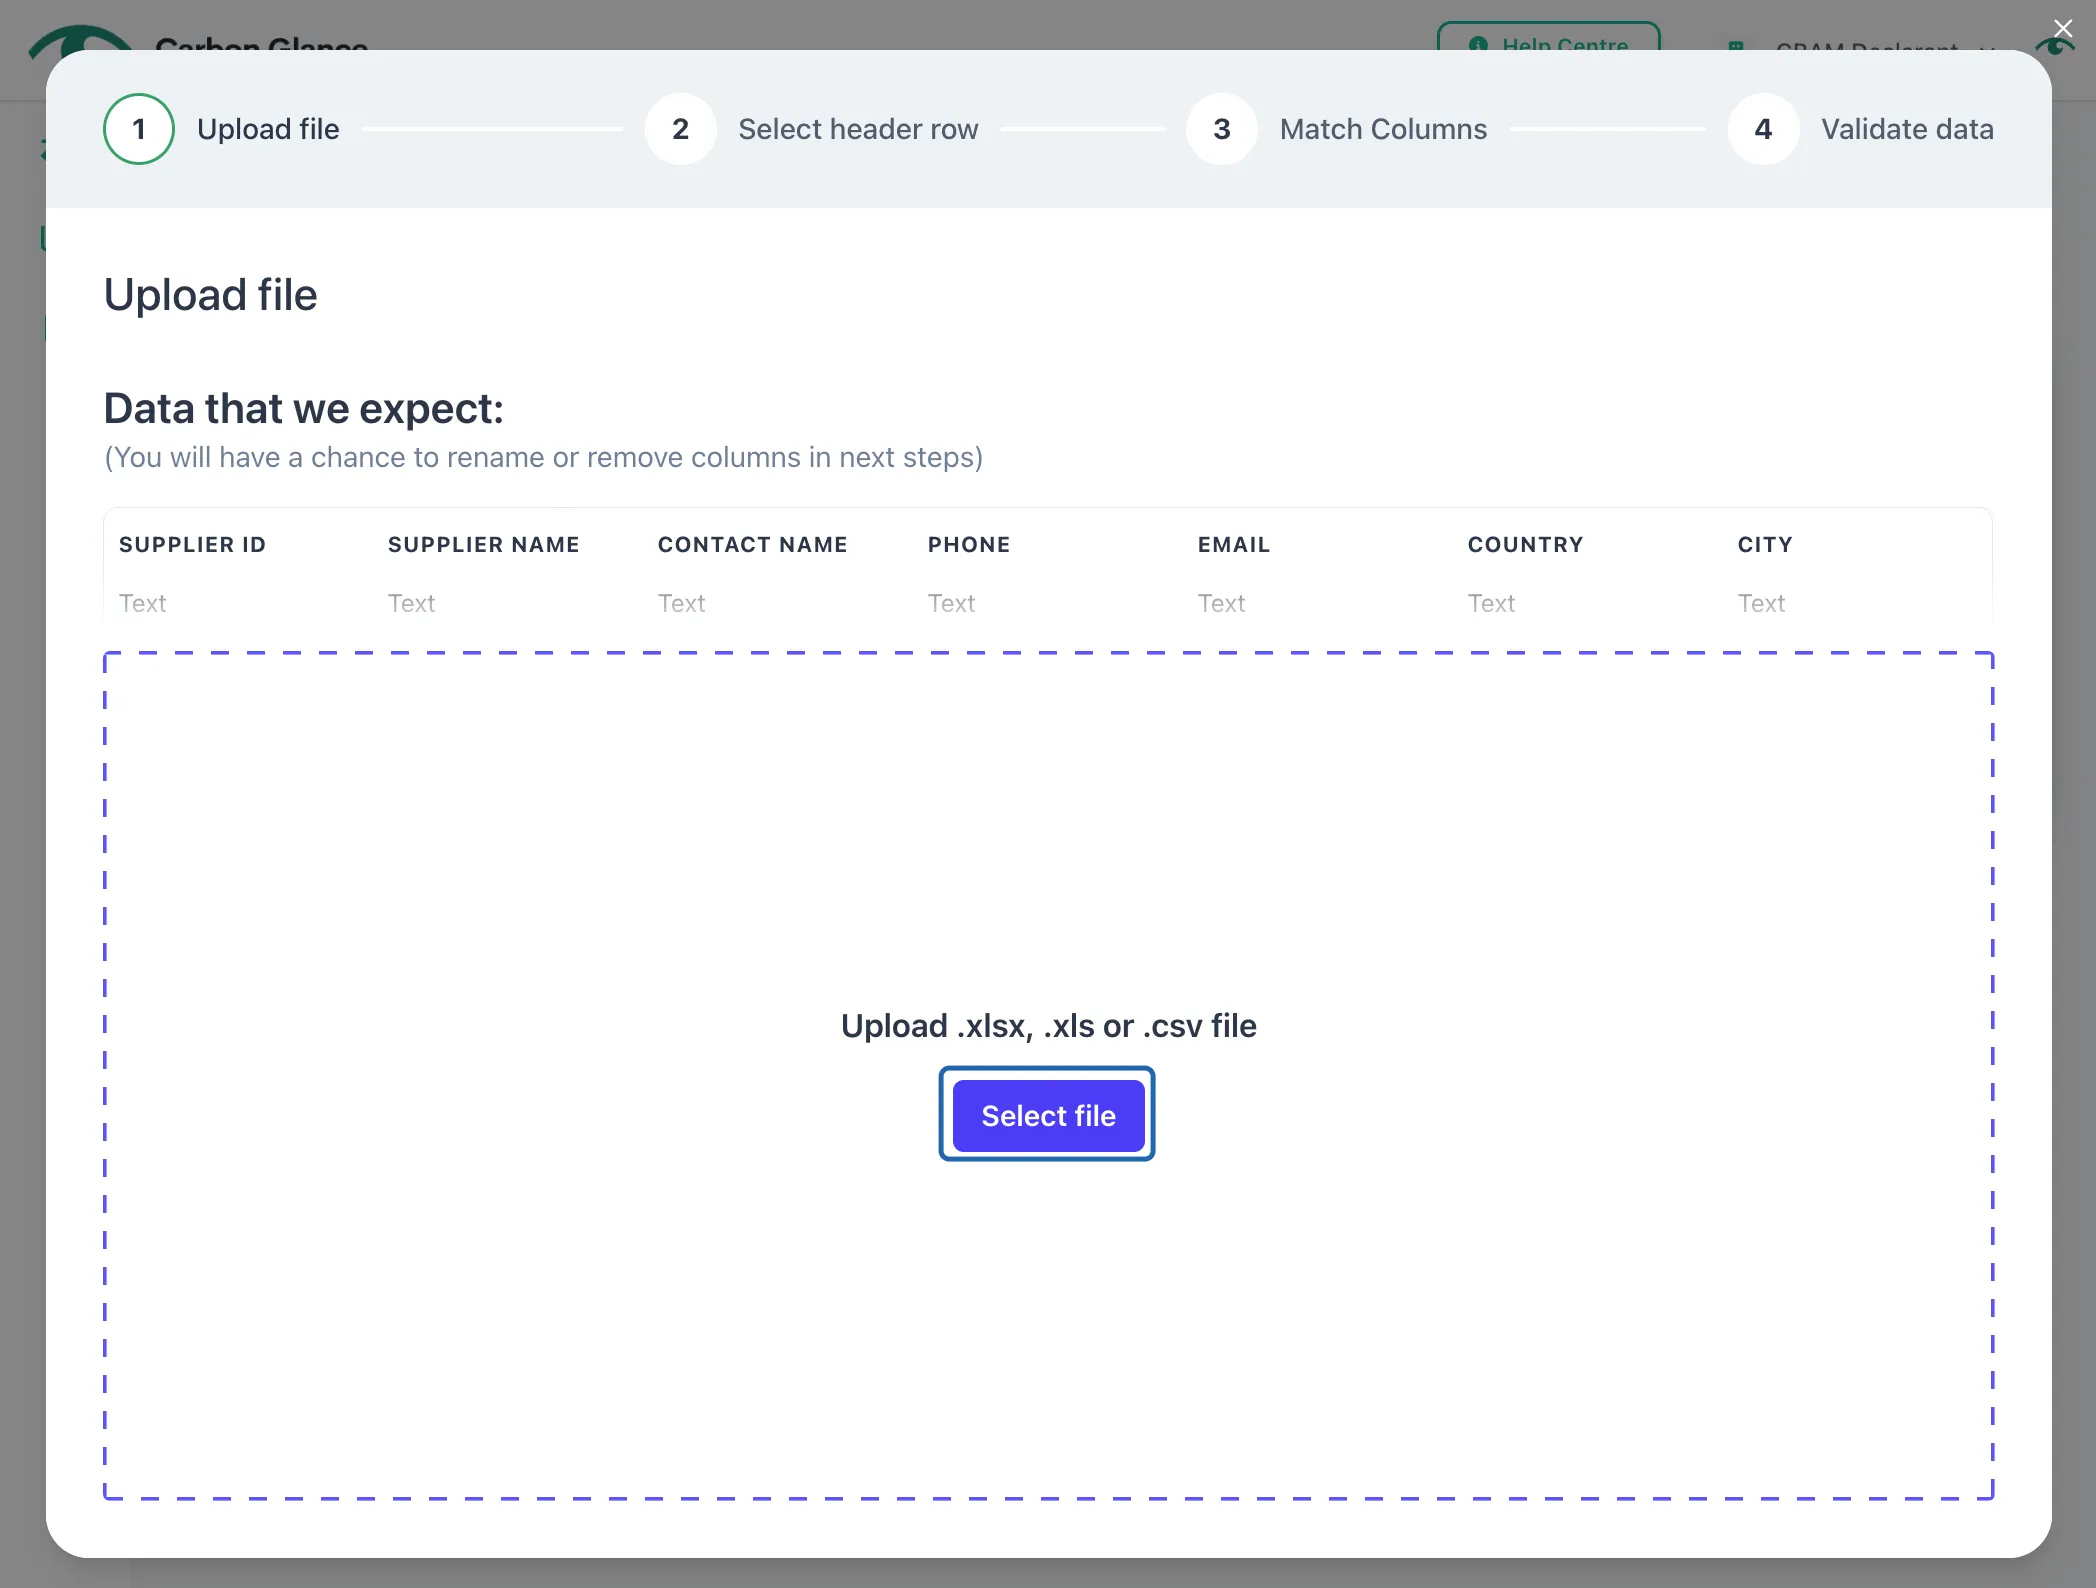Click the Text cell under EMAIL
The width and height of the screenshot is (2096, 1588).
pyautogui.click(x=1221, y=603)
